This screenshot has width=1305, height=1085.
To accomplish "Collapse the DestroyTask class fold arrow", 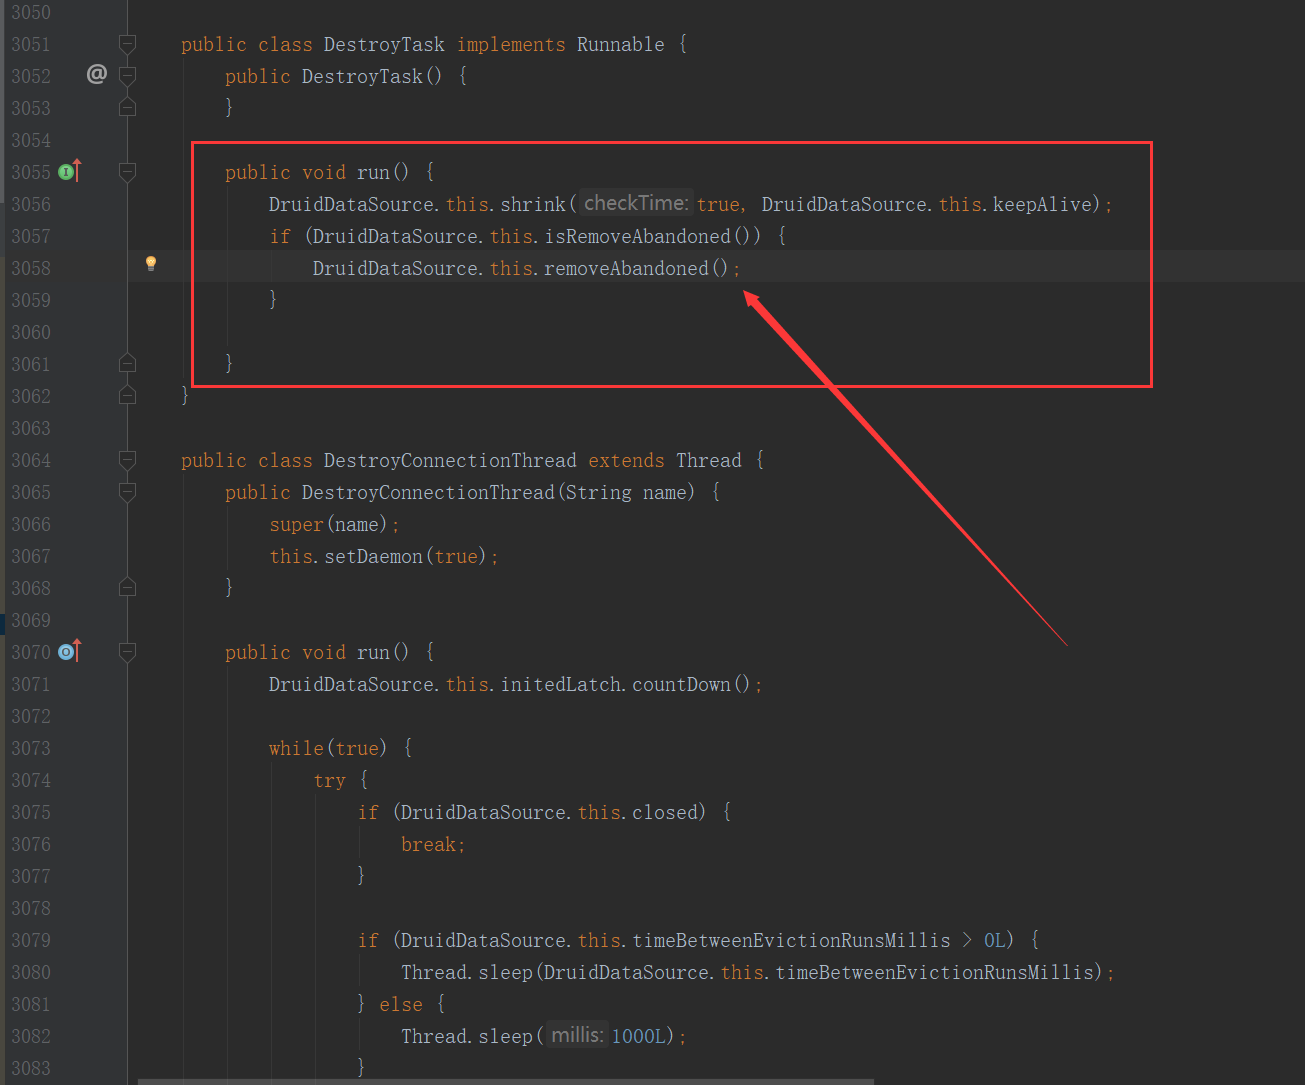I will (126, 43).
